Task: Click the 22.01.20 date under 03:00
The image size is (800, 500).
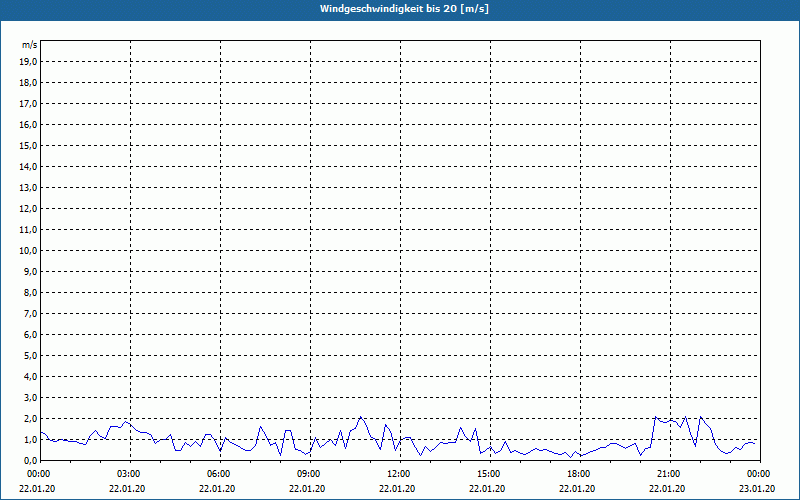Action: pyautogui.click(x=127, y=489)
